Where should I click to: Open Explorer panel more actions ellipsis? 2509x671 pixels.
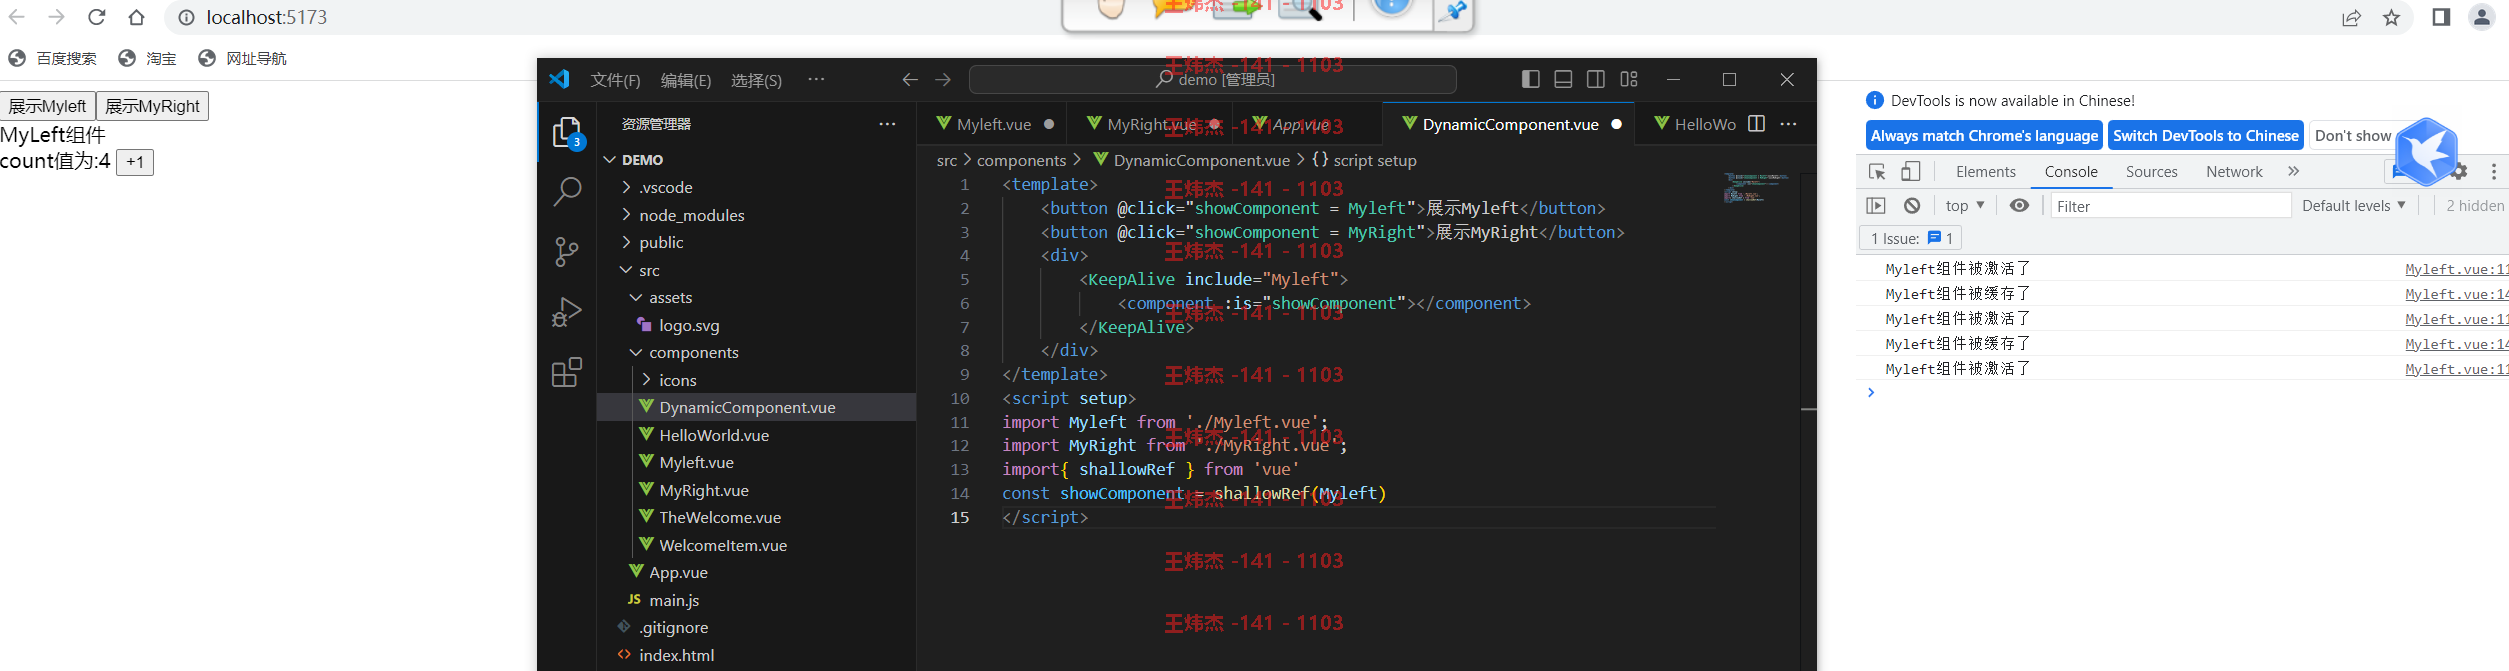[x=887, y=124]
